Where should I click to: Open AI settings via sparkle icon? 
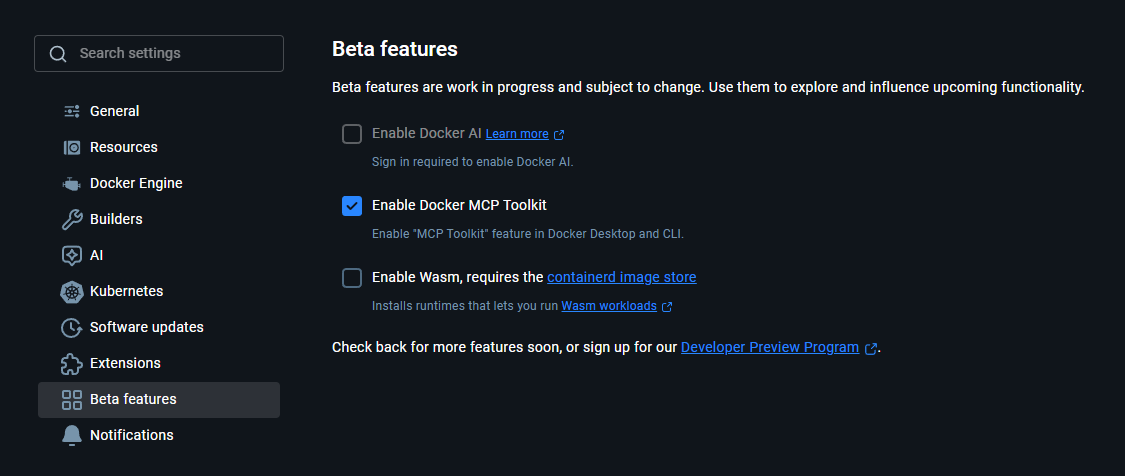72,255
